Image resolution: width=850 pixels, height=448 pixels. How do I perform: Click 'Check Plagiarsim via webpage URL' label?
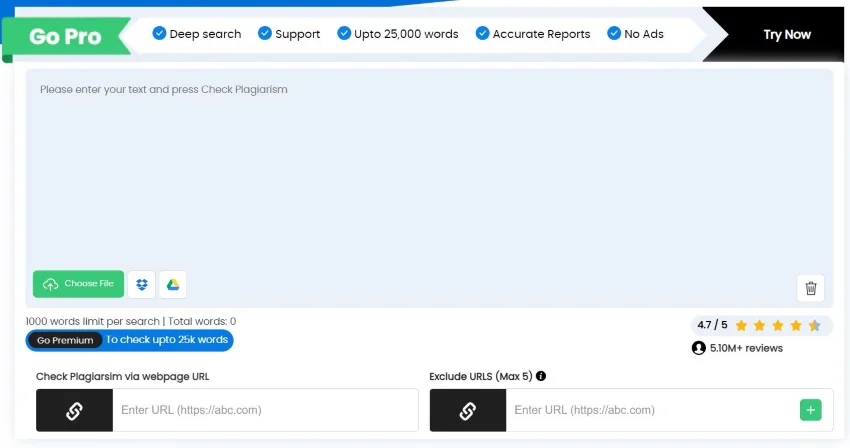coord(123,376)
